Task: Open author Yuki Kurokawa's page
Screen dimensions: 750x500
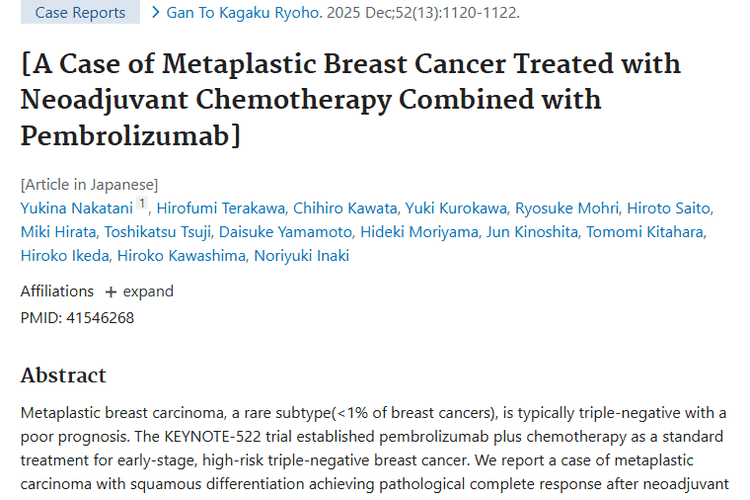Action: 455,208
